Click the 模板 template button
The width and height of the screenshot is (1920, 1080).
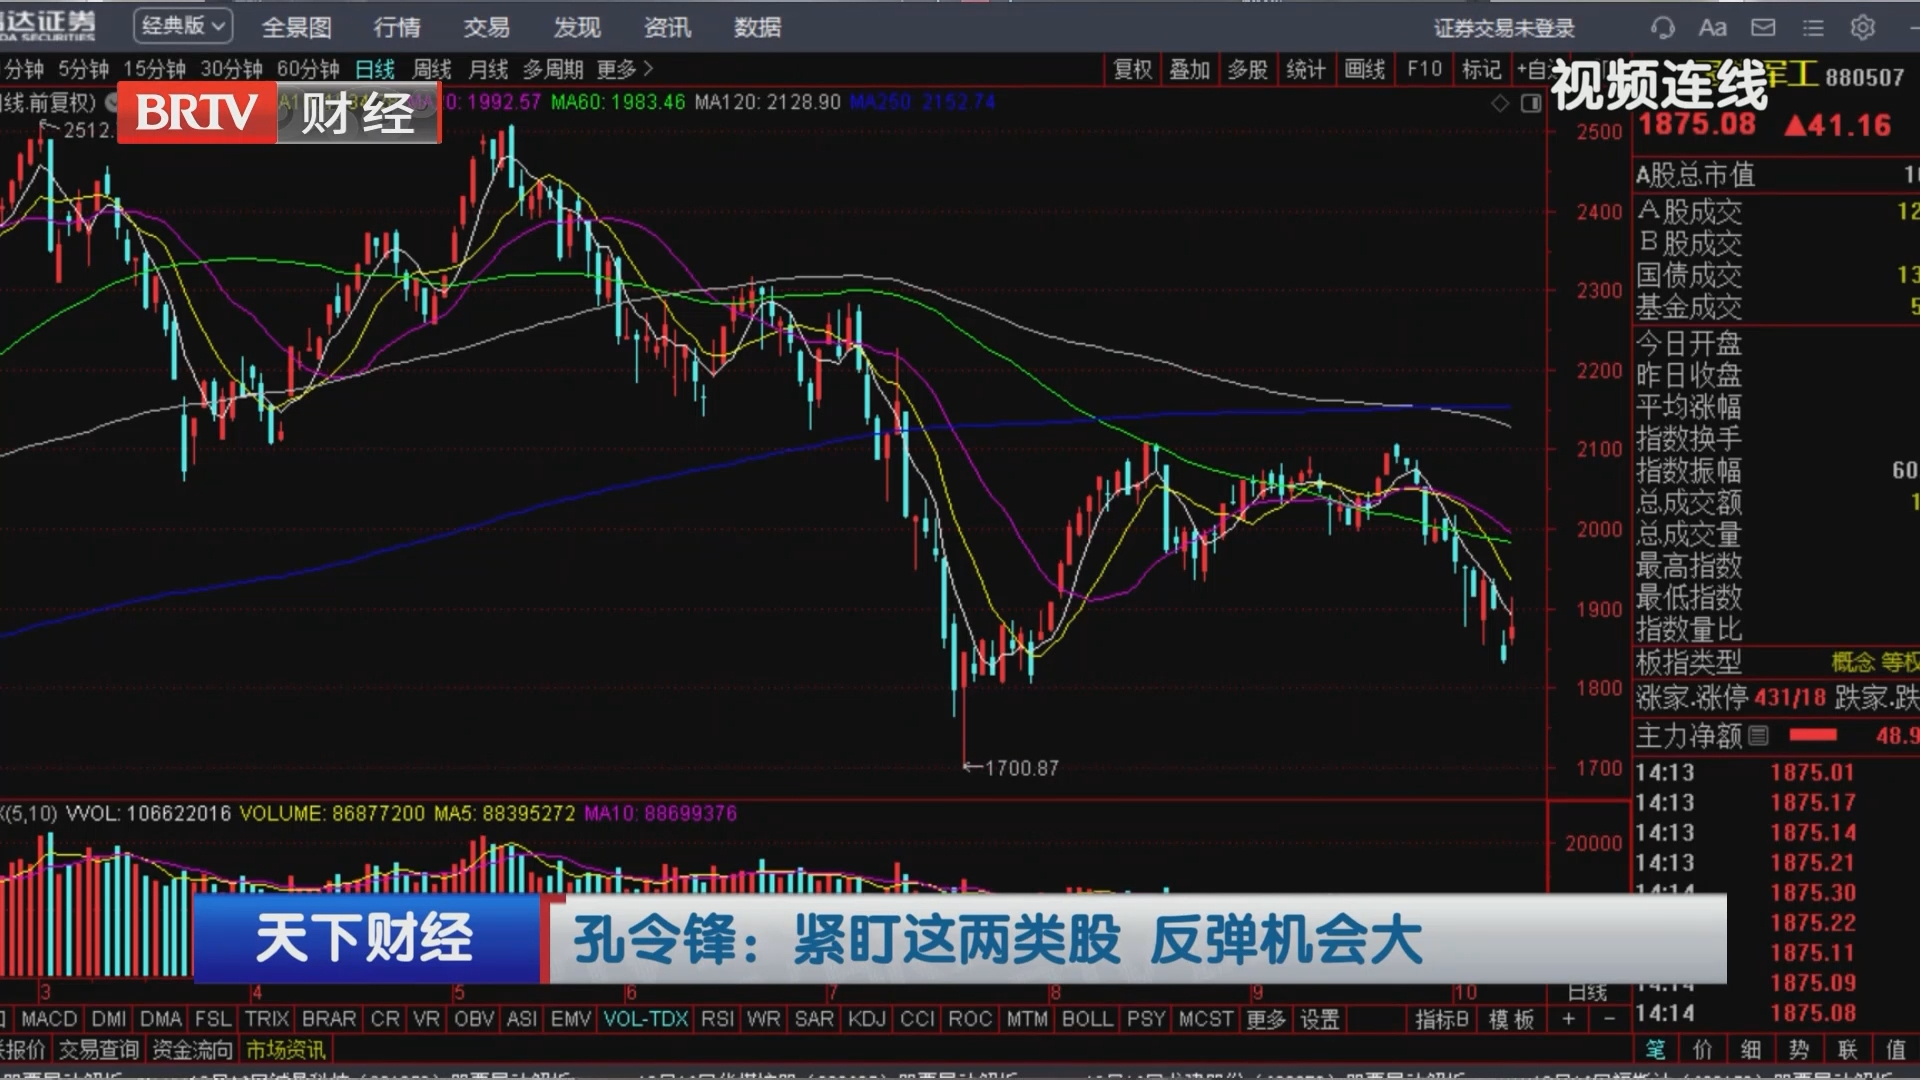point(1511,1019)
